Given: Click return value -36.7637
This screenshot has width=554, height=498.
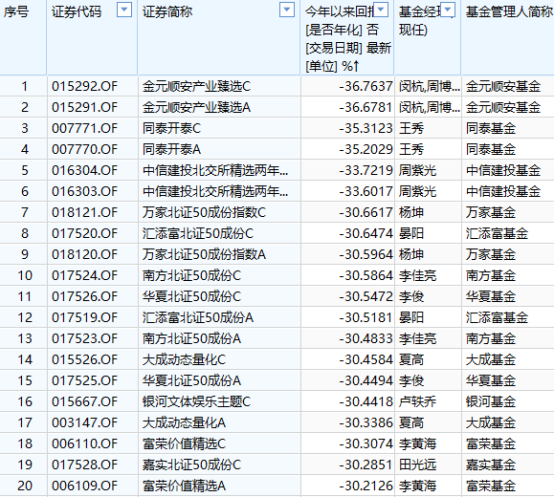Looking at the screenshot, I should coord(366,86).
